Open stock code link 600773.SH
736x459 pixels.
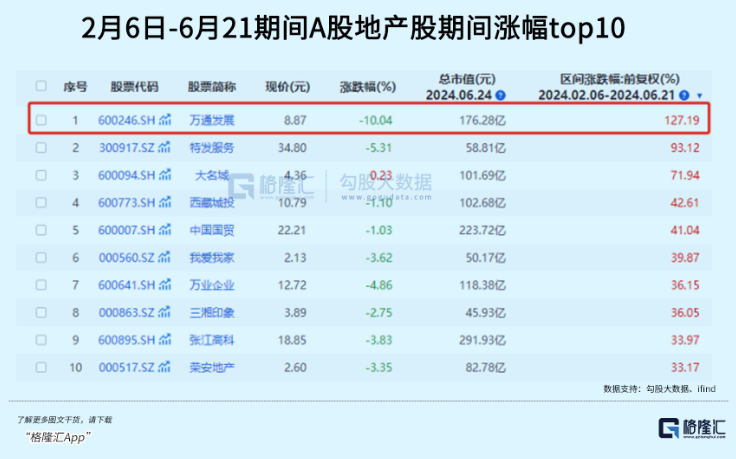127,202
